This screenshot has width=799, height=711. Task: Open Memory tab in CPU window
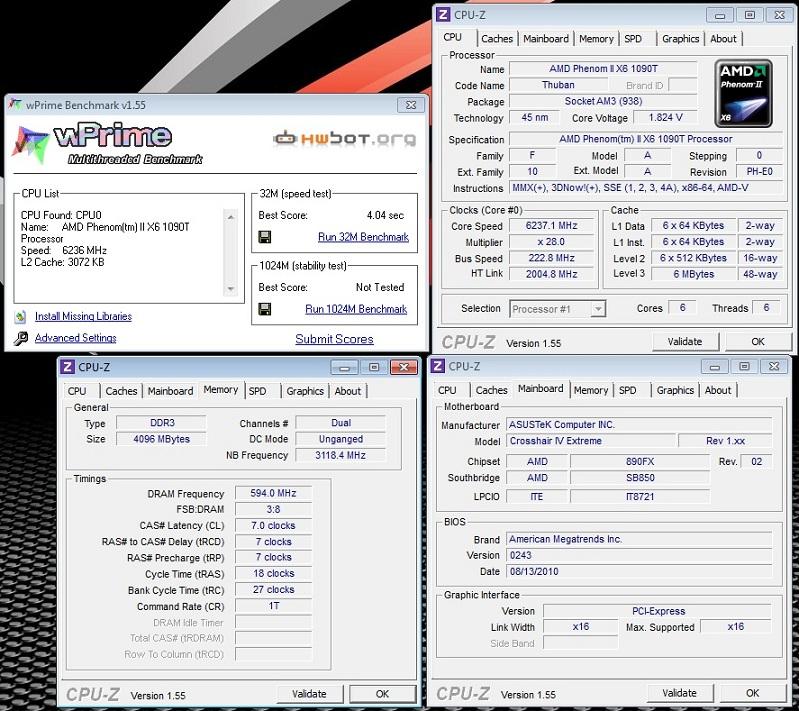pyautogui.click(x=596, y=39)
